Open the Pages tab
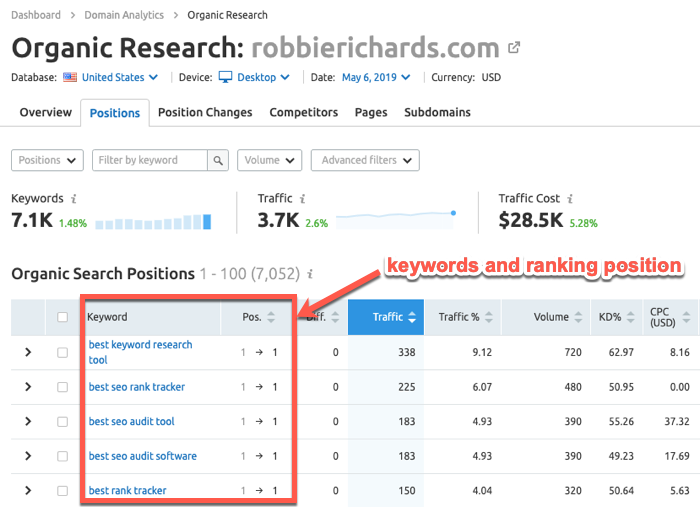 371,112
